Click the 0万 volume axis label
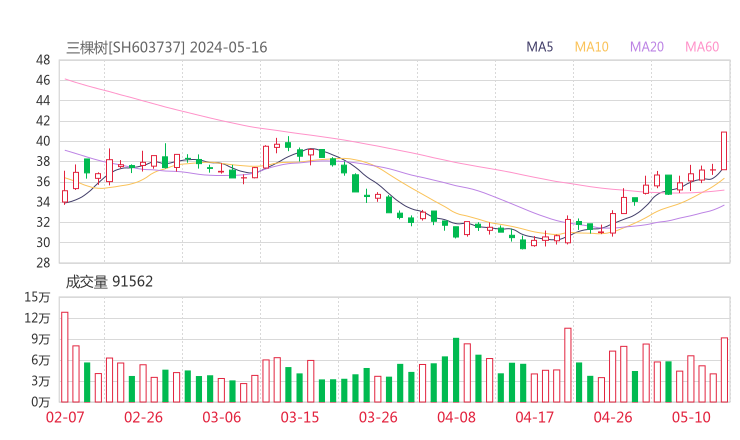Viewport: 740px width, 440px height. pyautogui.click(x=41, y=402)
